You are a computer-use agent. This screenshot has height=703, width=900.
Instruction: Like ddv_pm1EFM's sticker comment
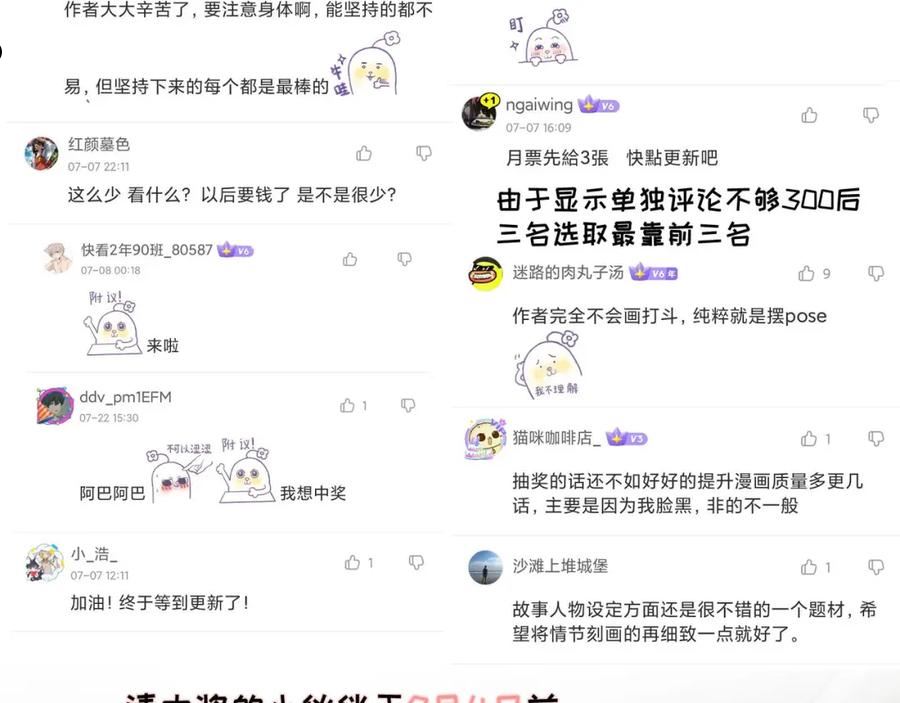(x=347, y=406)
